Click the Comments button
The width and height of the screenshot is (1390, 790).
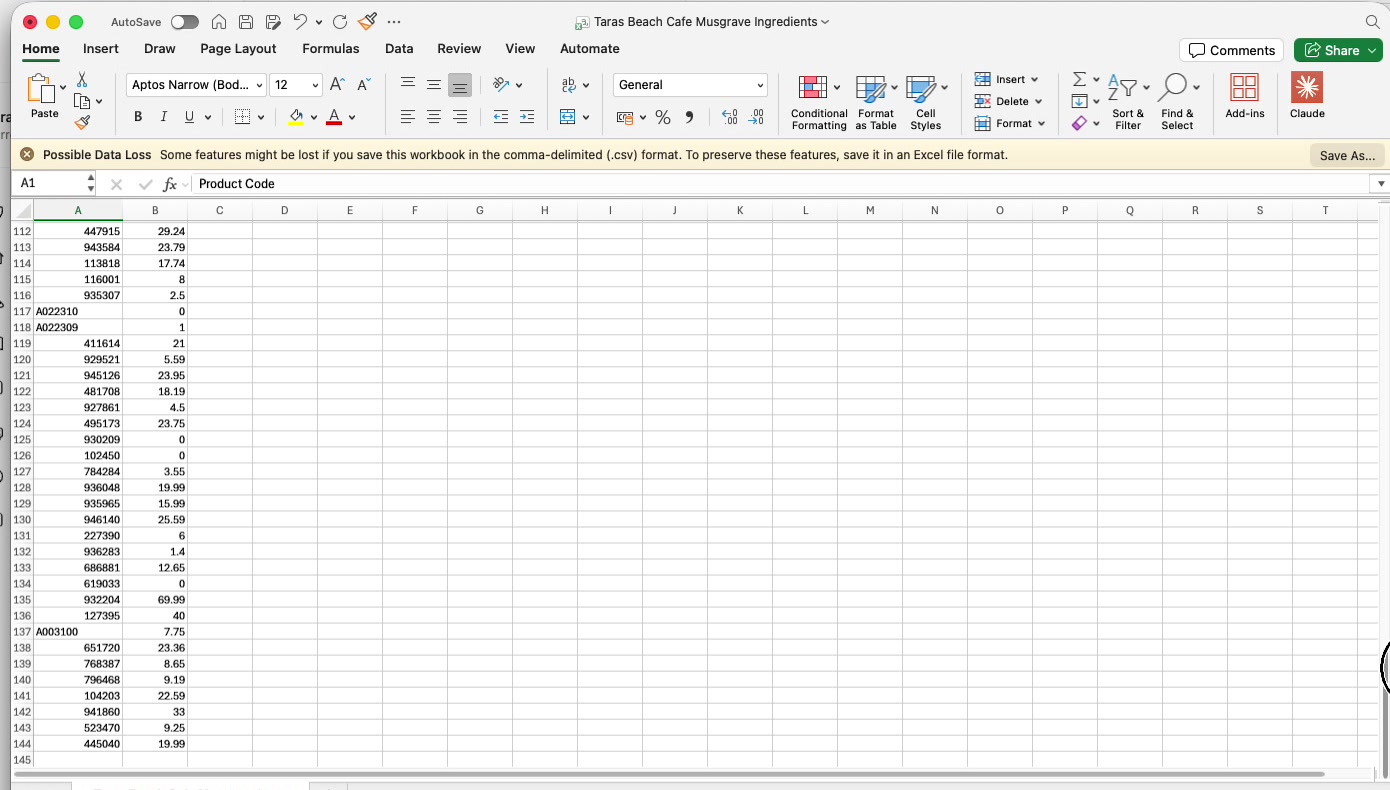coord(1232,50)
